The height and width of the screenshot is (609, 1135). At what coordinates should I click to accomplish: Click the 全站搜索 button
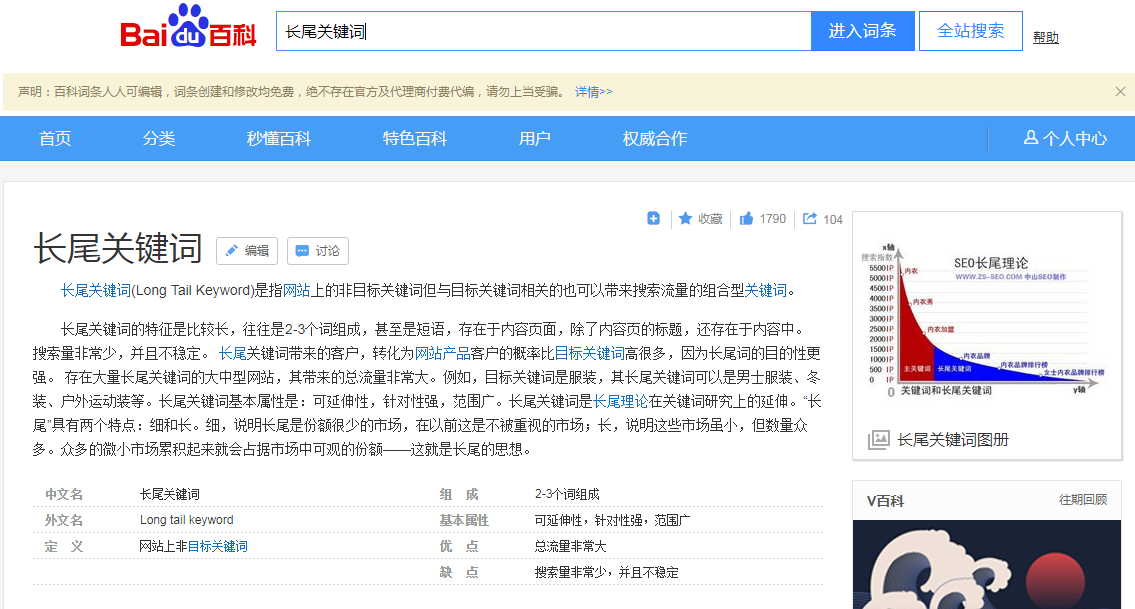coord(970,31)
